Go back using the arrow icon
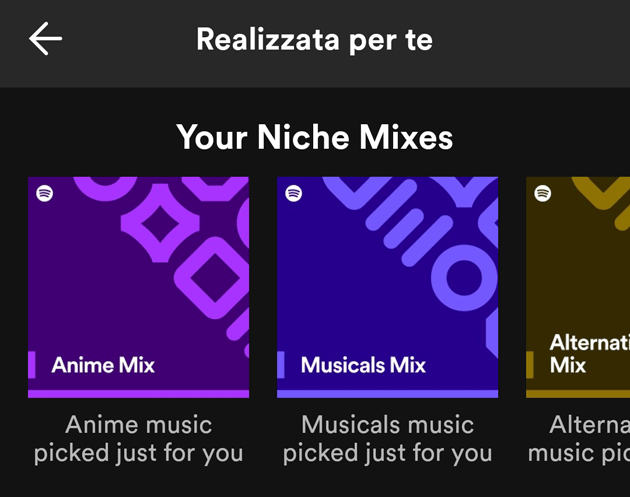Screen dimensions: 630x497 (45, 40)
